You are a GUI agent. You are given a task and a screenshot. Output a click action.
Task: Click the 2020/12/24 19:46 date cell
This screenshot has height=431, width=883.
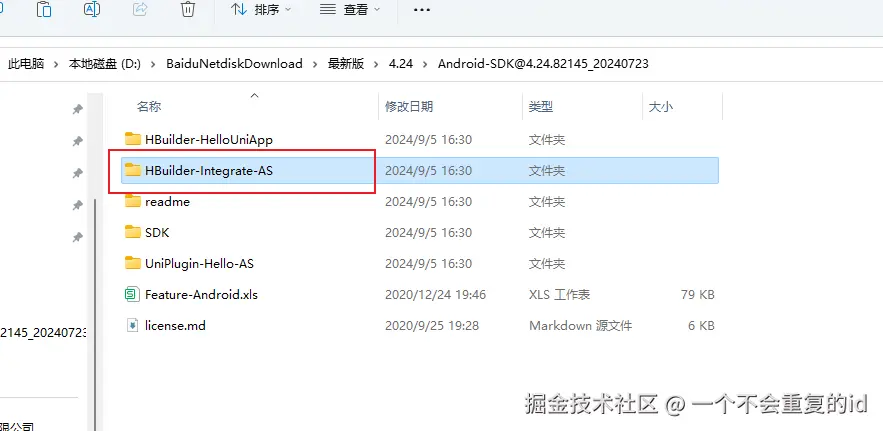[x=435, y=295]
